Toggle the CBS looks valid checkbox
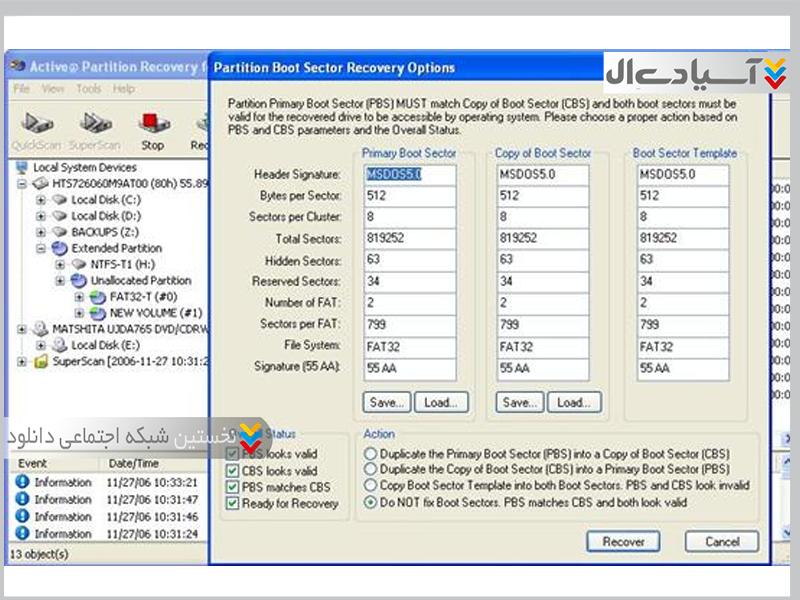 coord(233,471)
